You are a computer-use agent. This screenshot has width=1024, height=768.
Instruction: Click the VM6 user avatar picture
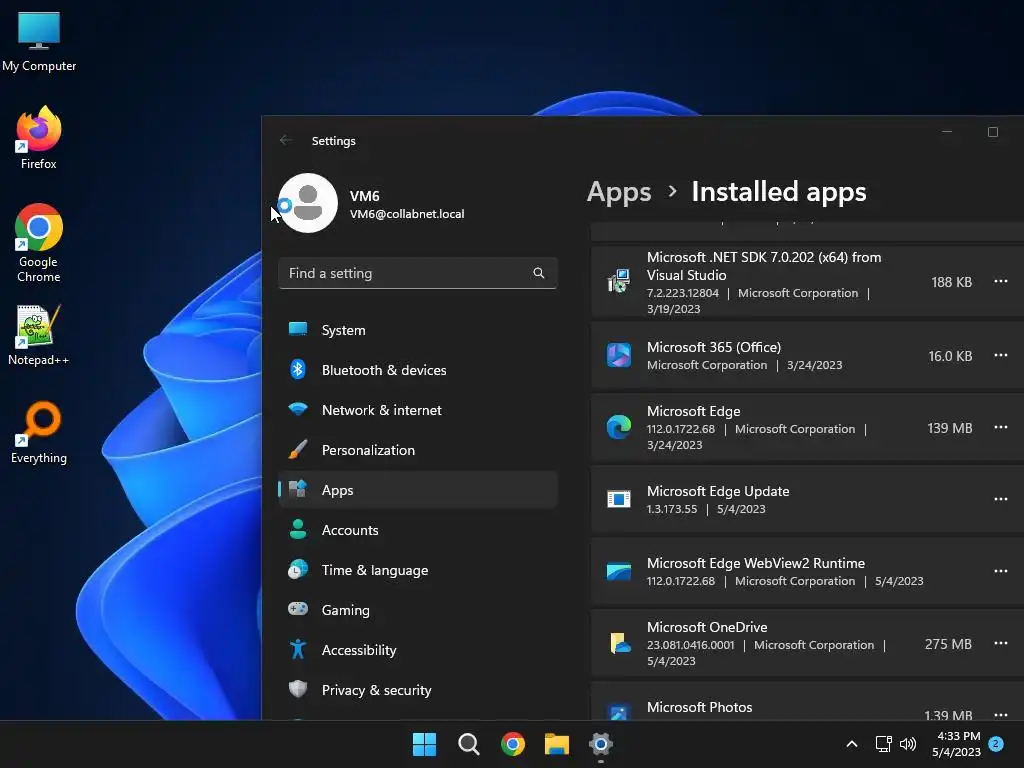coord(308,203)
